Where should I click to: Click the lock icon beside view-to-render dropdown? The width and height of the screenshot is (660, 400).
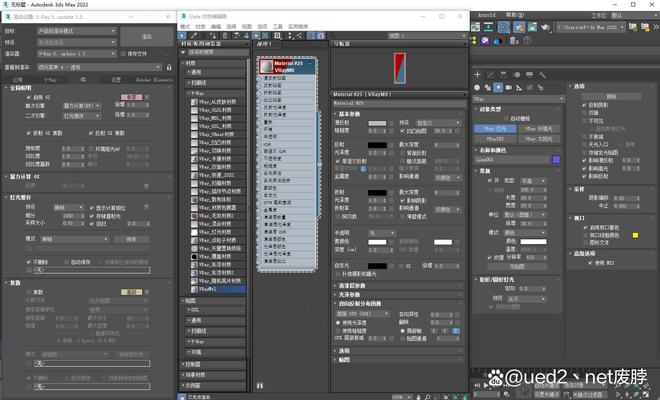tap(169, 67)
